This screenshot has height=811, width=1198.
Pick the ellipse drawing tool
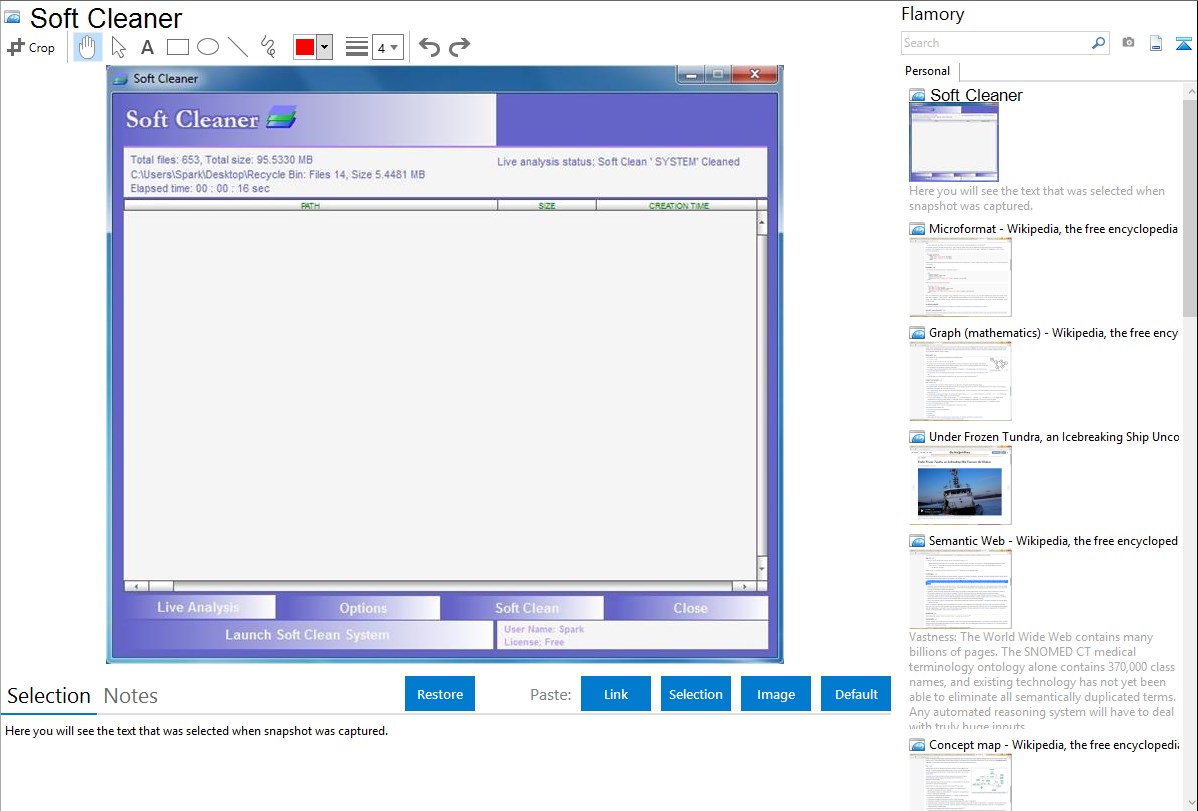tap(208, 47)
